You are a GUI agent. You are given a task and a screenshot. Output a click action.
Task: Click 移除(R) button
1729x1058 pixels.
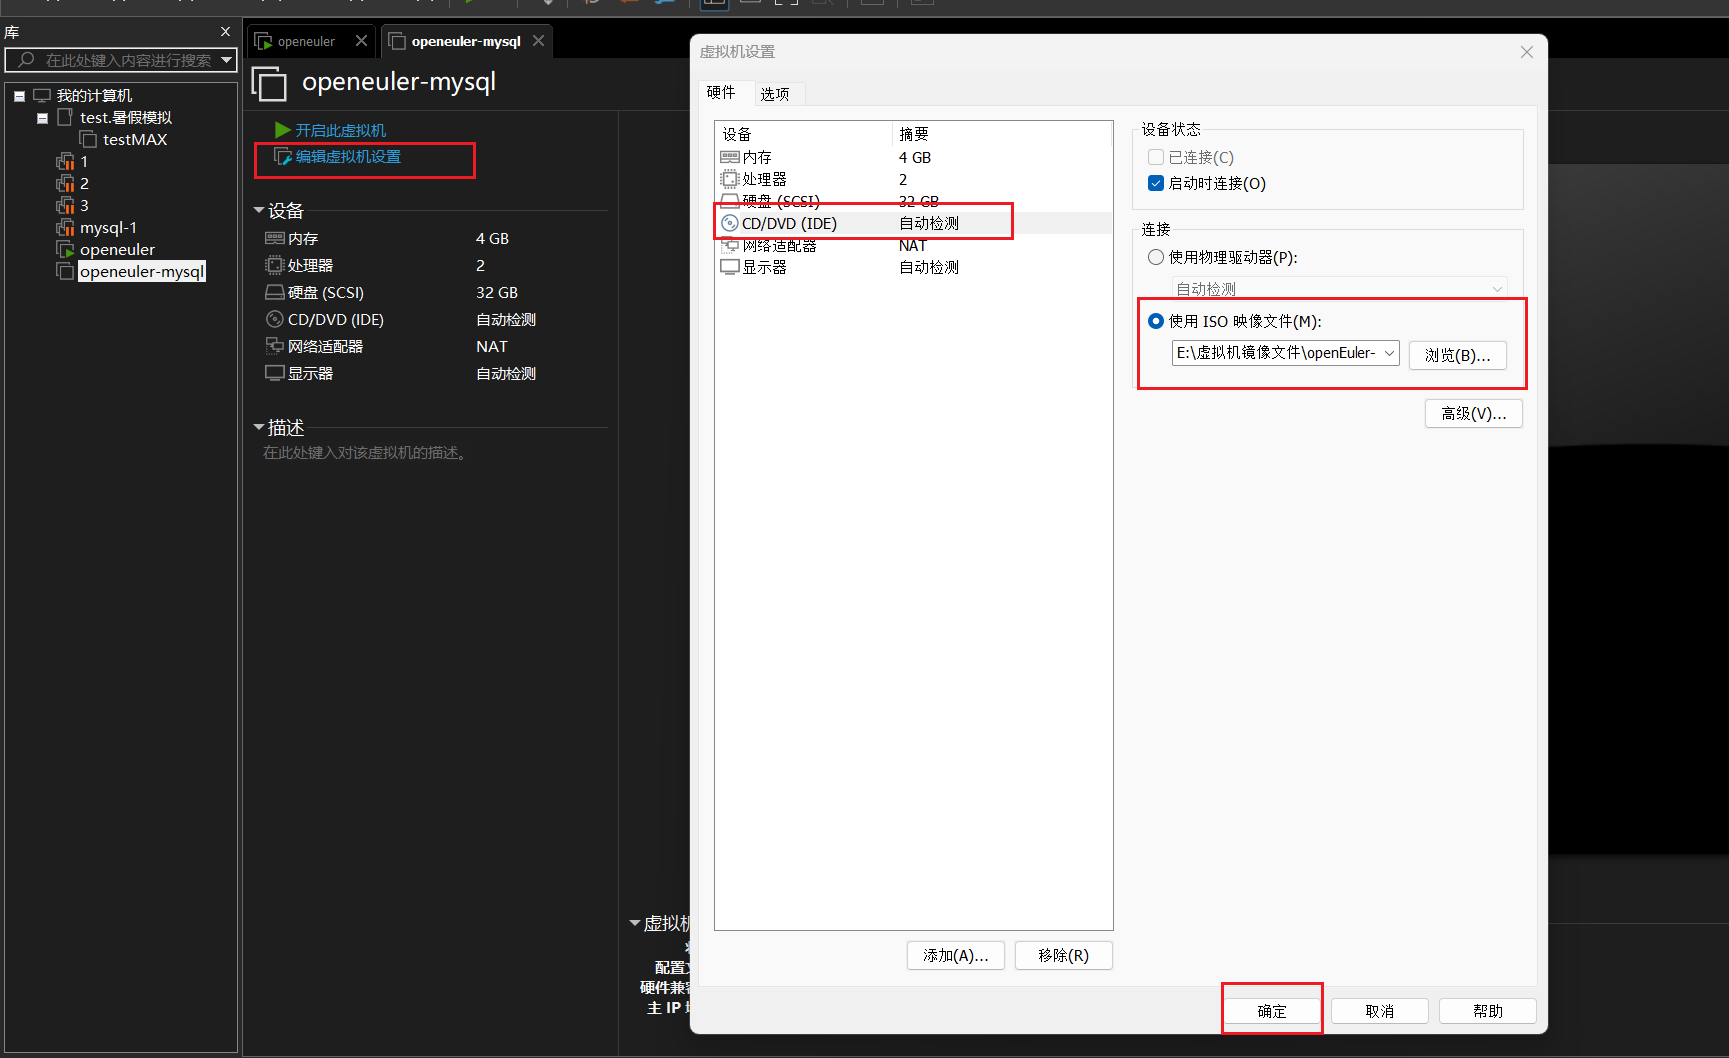(x=1064, y=955)
